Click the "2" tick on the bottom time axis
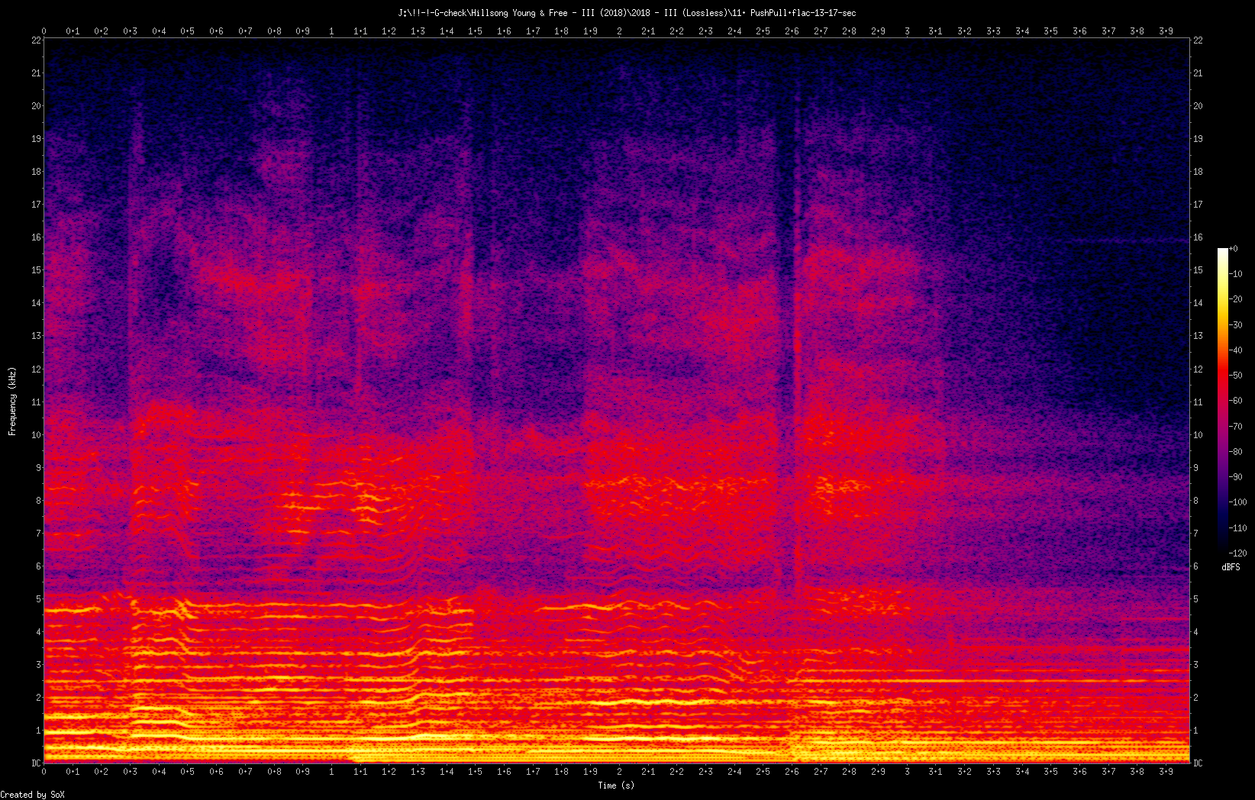The image size is (1255, 800). pyautogui.click(x=619, y=773)
